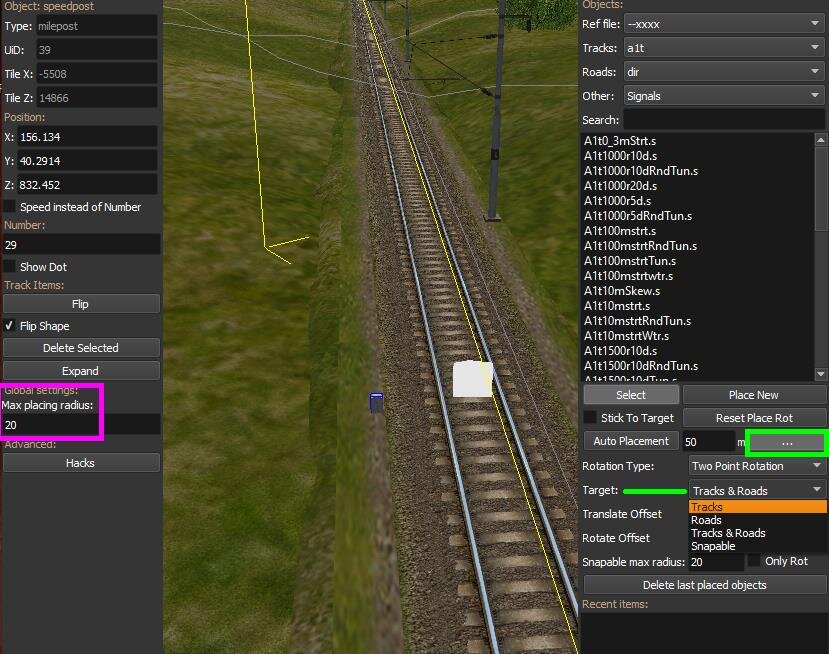Open the Other Signals dropdown
The image size is (829, 654).
point(722,96)
